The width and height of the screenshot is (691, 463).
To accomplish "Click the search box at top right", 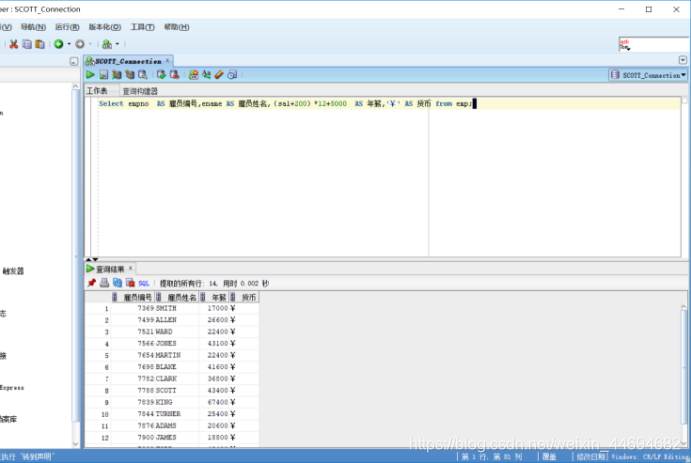I will click(x=654, y=44).
